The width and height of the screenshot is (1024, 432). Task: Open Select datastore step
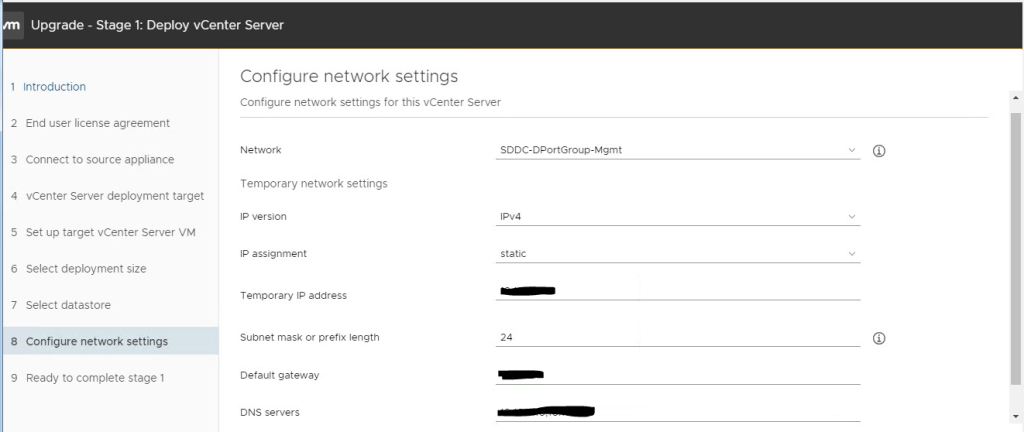point(68,305)
